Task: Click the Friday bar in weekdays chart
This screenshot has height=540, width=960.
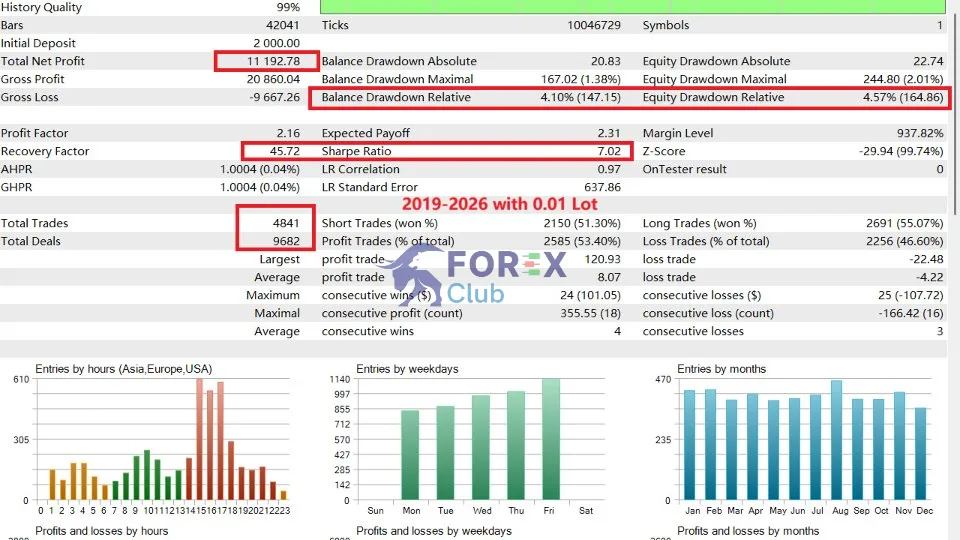Action: click(x=551, y=439)
